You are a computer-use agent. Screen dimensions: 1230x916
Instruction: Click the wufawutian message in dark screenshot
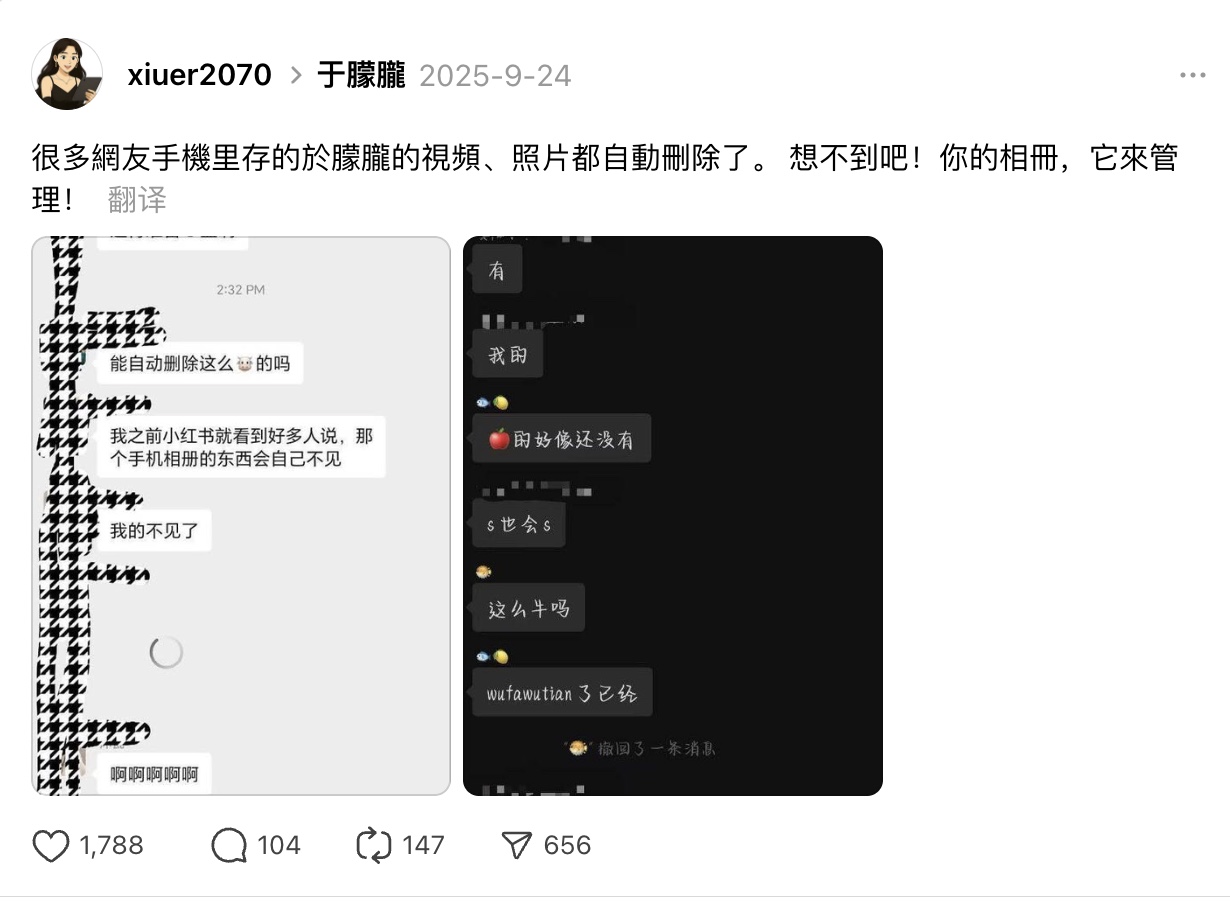562,693
